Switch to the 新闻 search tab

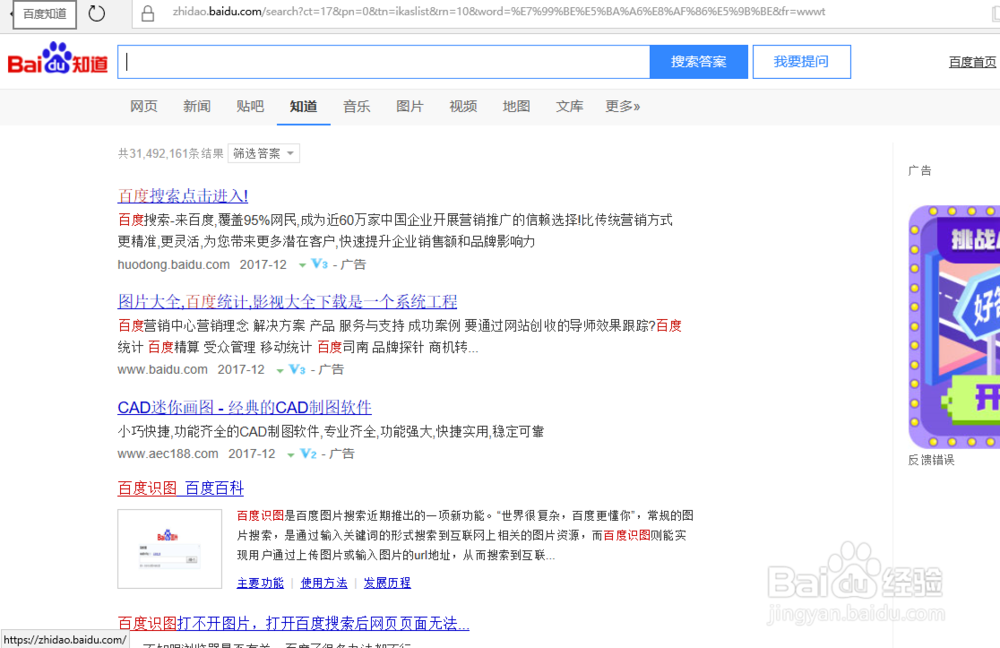(x=196, y=107)
